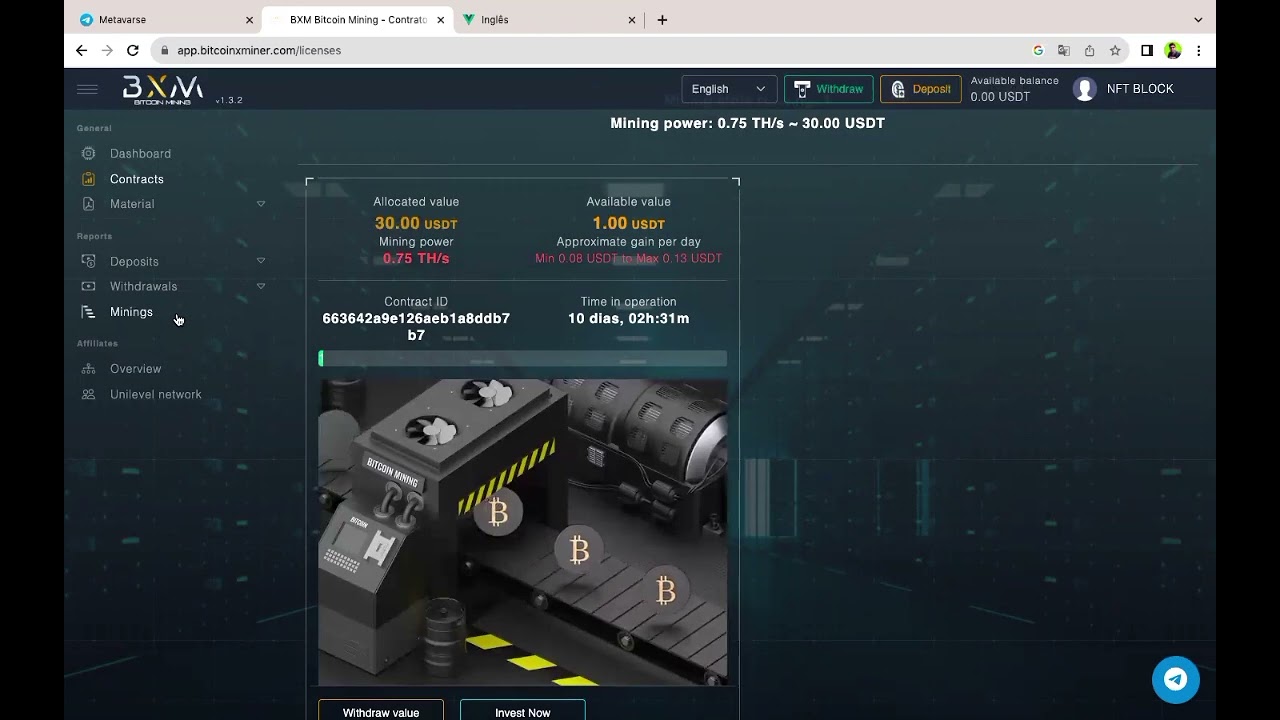Image resolution: width=1280 pixels, height=720 pixels.
Task: Bookmark this page with the star
Action: [x=1115, y=50]
